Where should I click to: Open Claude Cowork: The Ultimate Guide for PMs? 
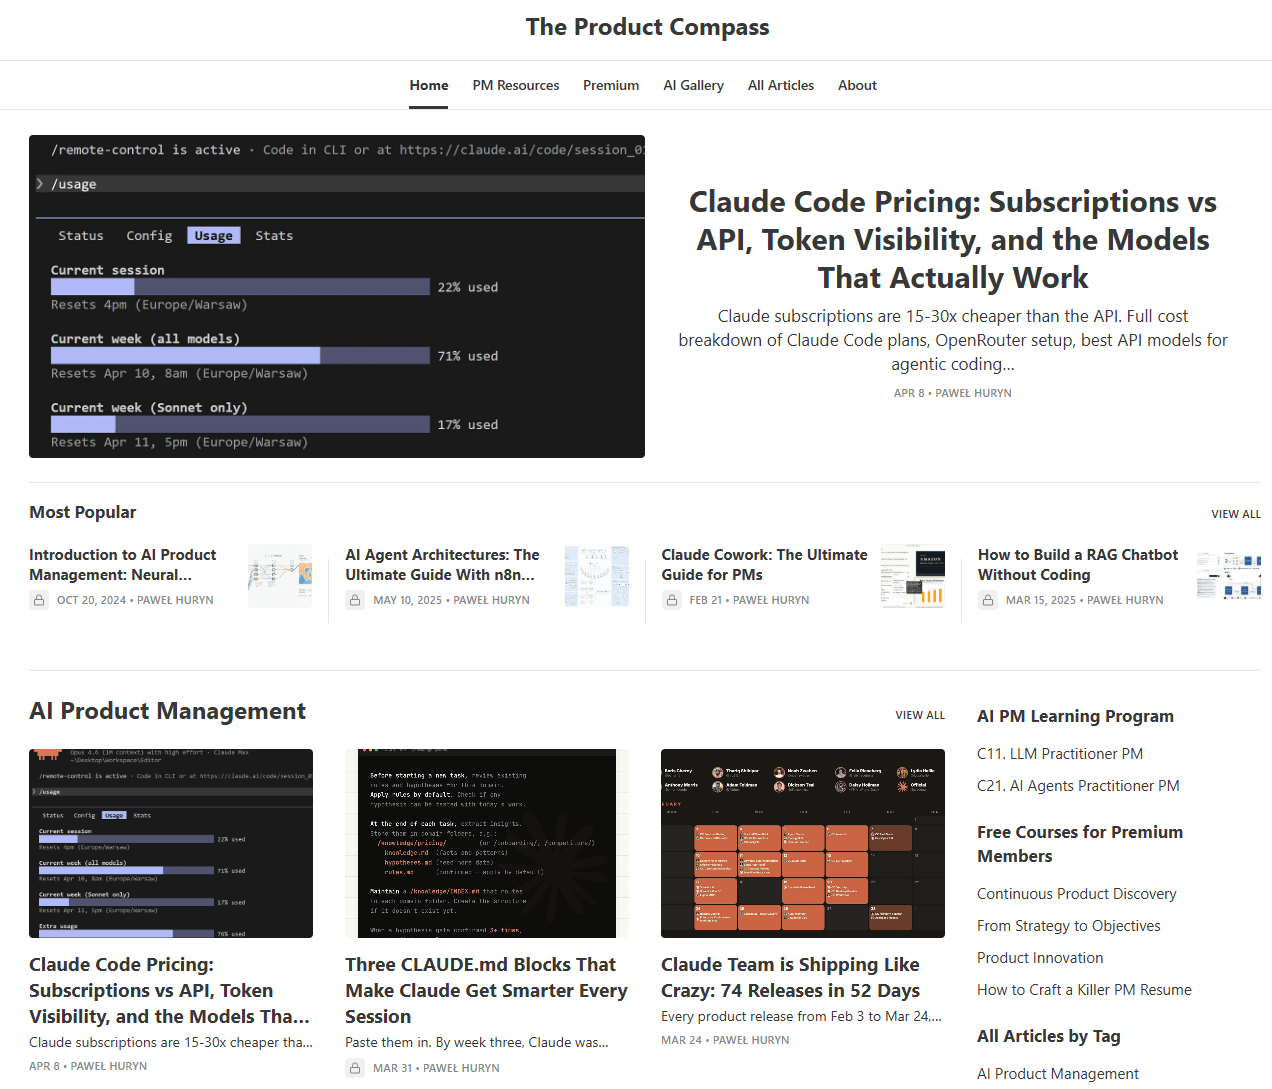(x=764, y=565)
